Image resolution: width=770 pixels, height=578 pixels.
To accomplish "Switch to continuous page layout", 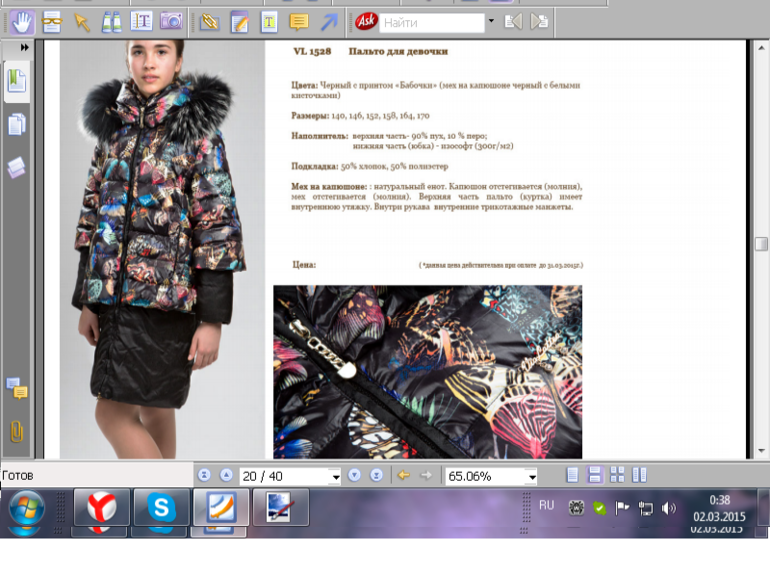I will [x=595, y=476].
